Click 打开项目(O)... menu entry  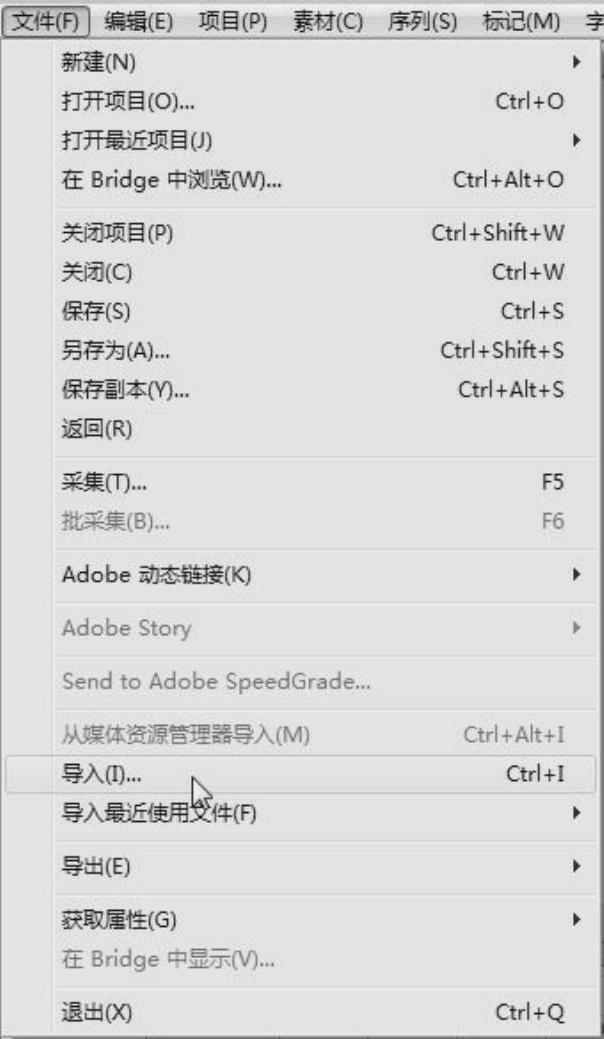128,101
